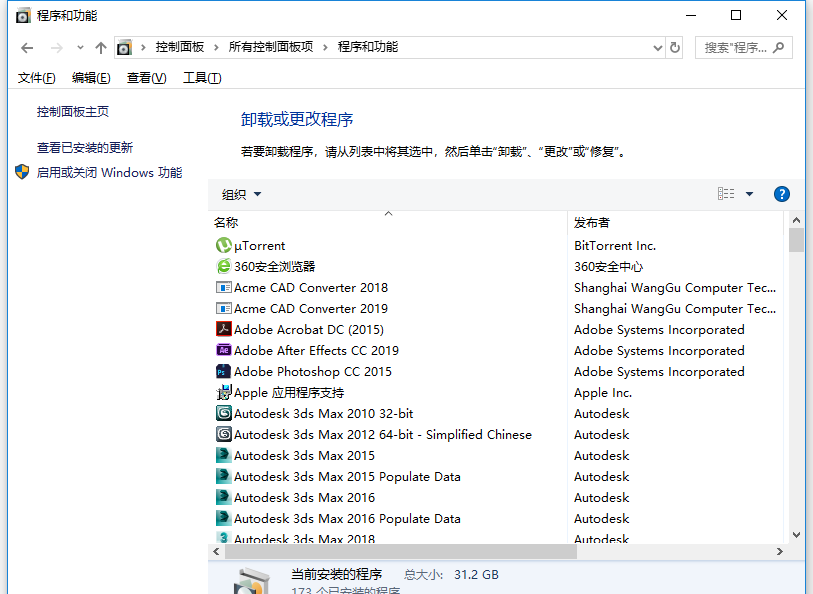Select the 3ds Max 2010 32-bit icon

coord(223,413)
